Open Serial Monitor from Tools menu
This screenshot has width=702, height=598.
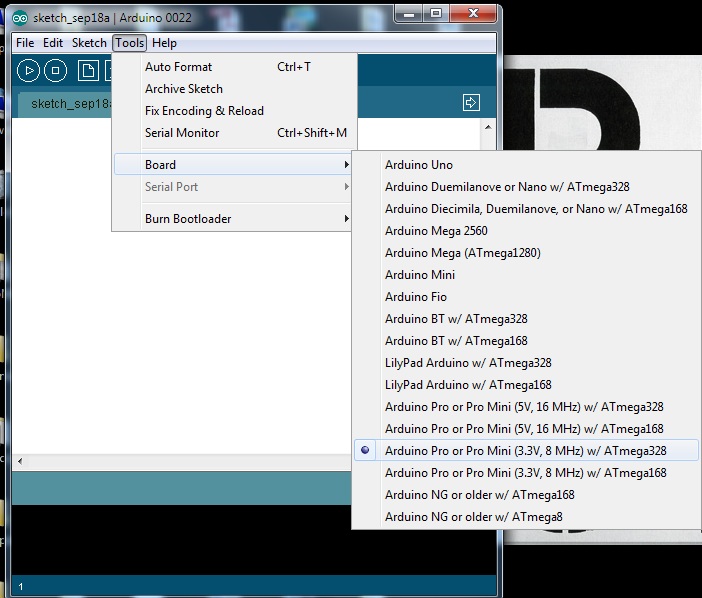click(x=235, y=132)
